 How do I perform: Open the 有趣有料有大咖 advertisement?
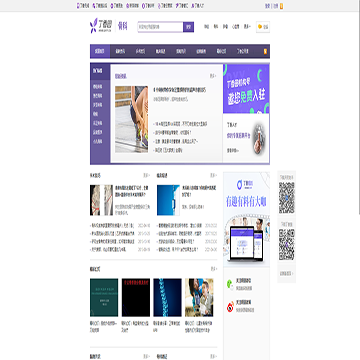(x=246, y=219)
